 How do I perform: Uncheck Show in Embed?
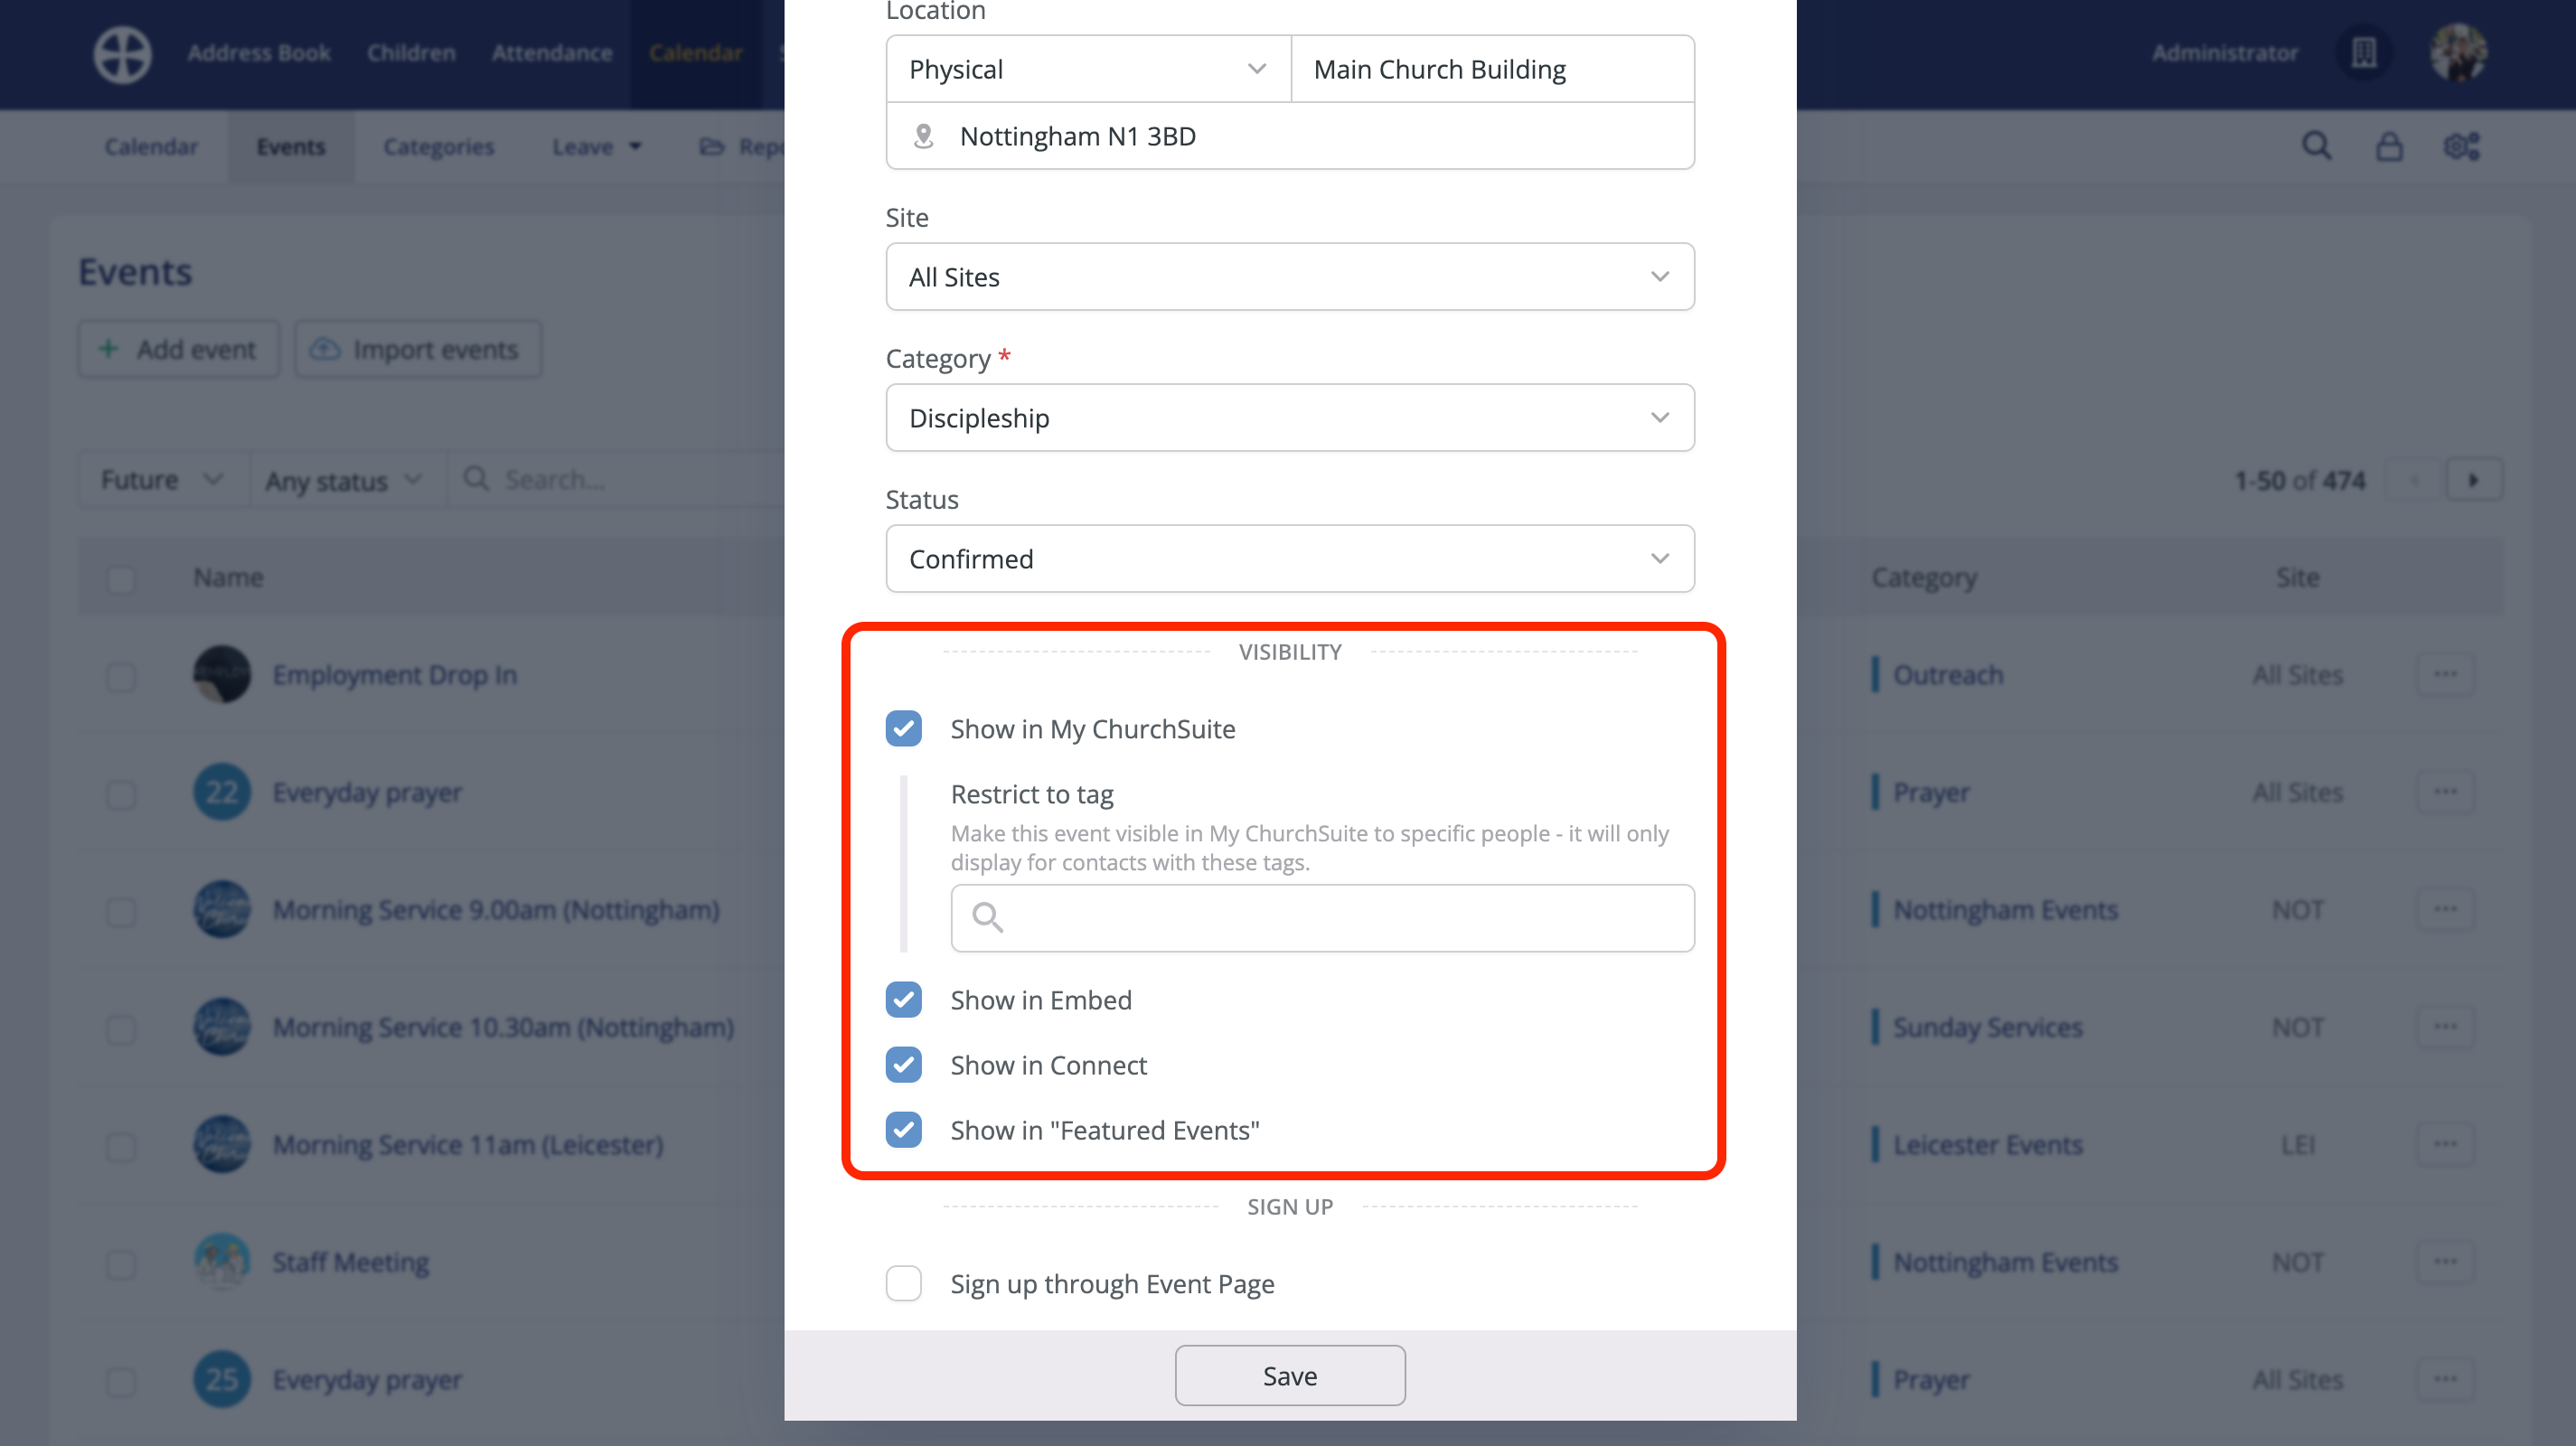[903, 999]
